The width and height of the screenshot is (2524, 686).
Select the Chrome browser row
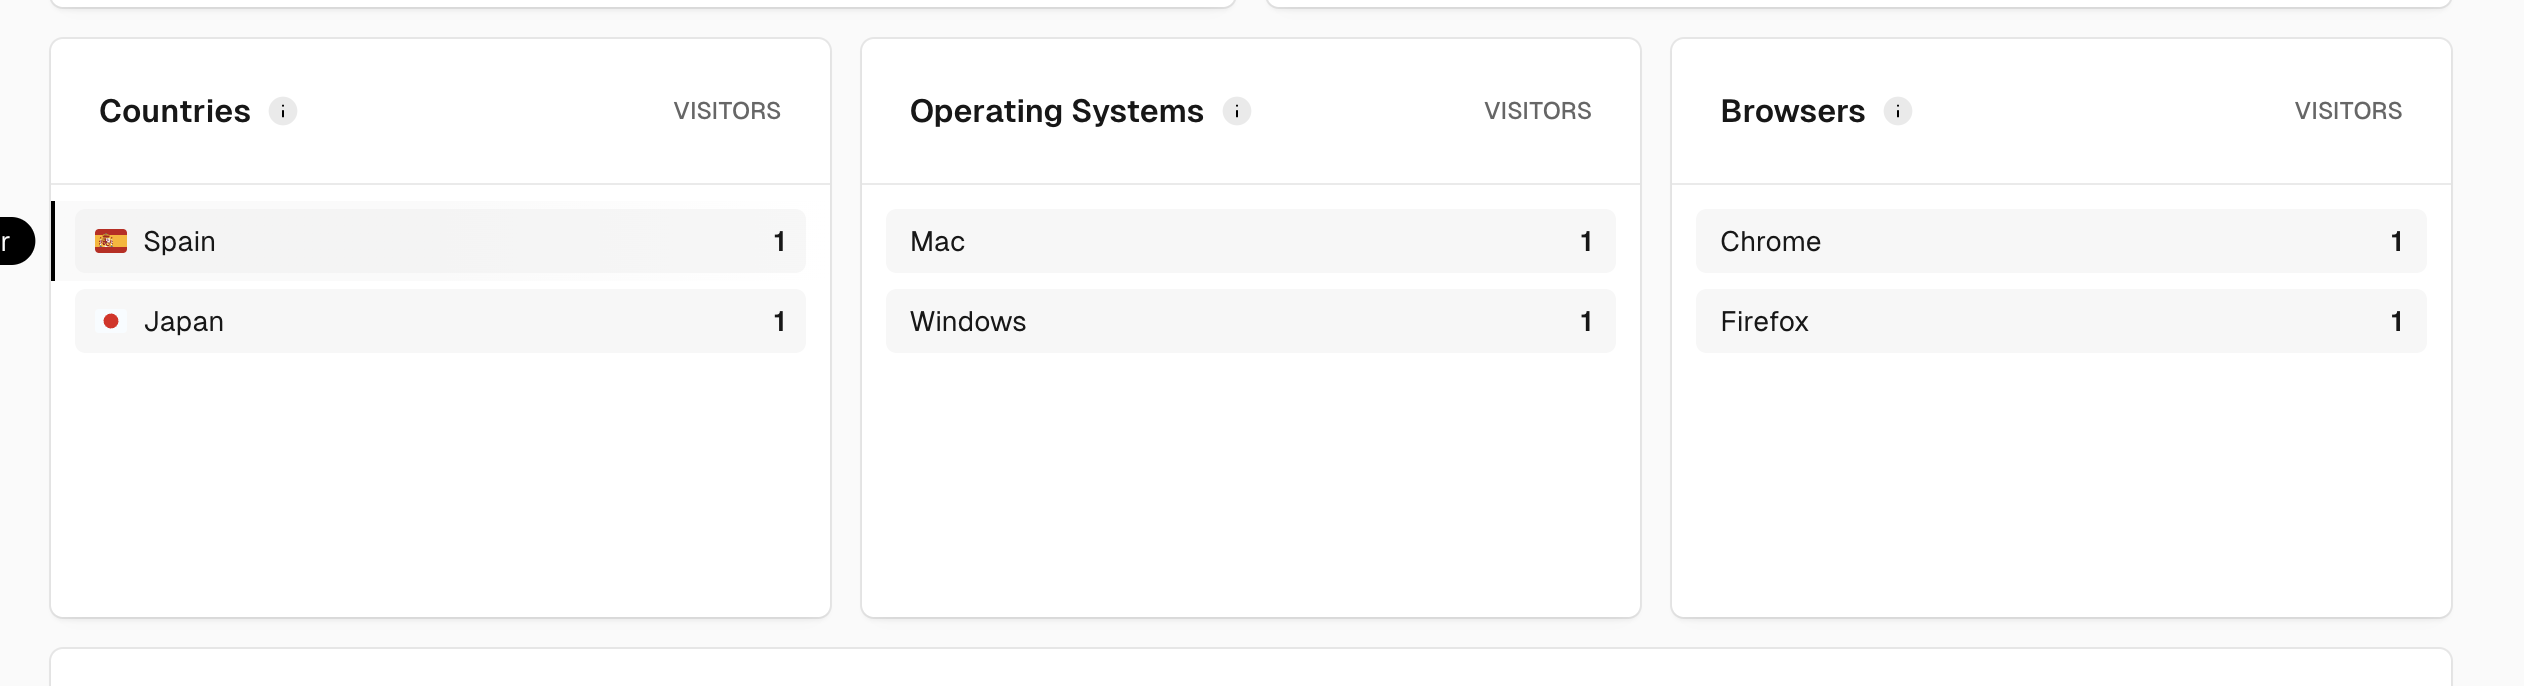pyautogui.click(x=2061, y=241)
